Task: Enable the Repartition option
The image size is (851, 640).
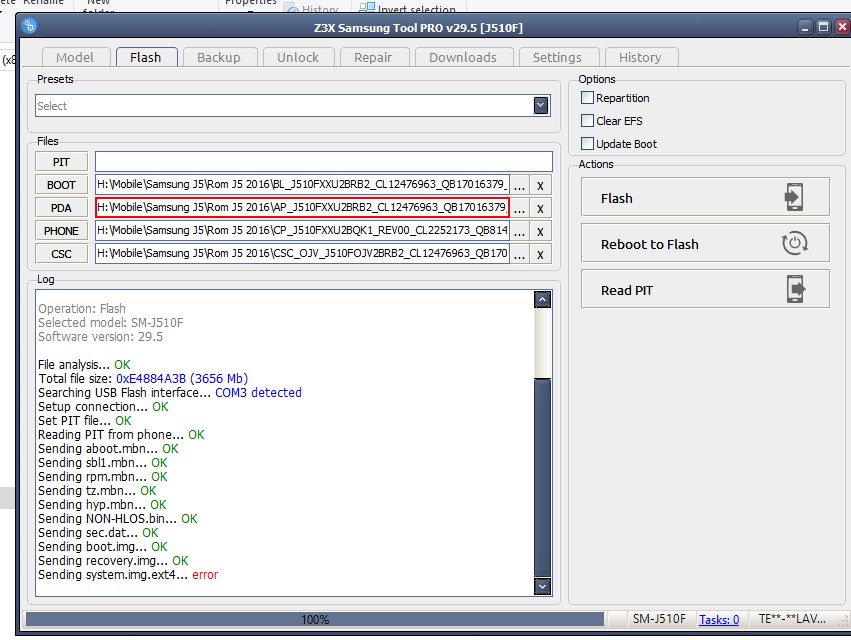Action: coord(587,98)
